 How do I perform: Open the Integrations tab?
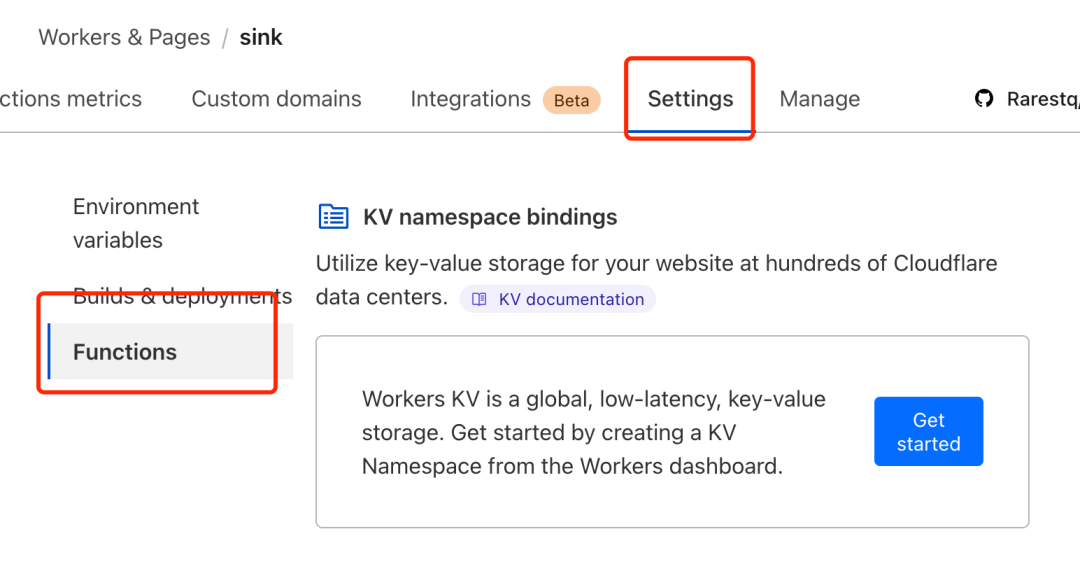pyautogui.click(x=470, y=99)
